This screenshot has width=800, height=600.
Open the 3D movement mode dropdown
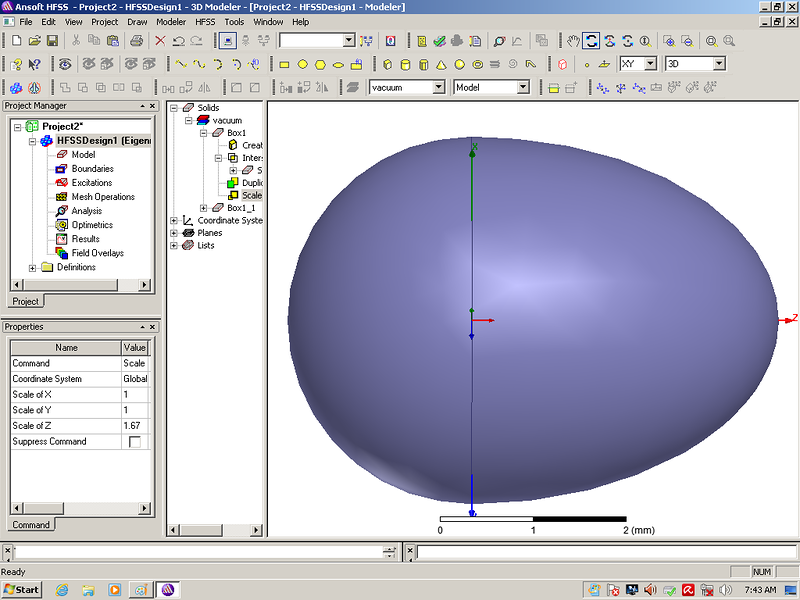718,64
